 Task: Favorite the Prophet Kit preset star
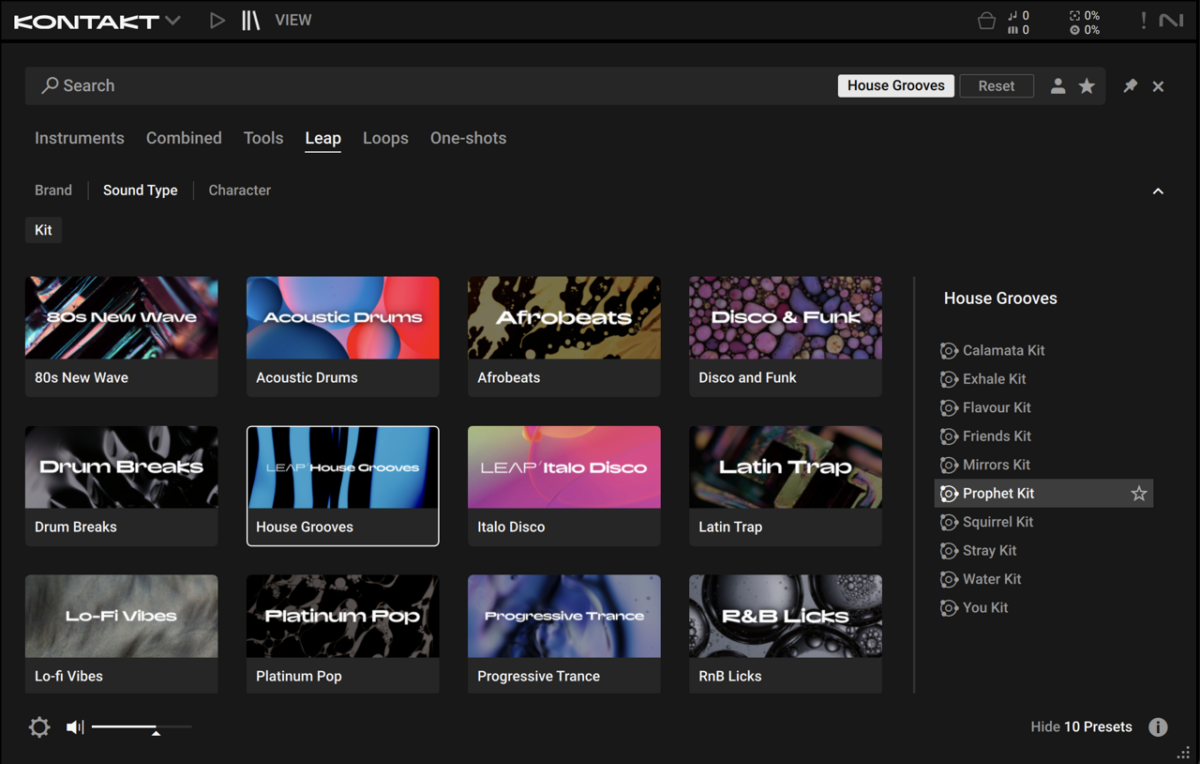pyautogui.click(x=1138, y=493)
